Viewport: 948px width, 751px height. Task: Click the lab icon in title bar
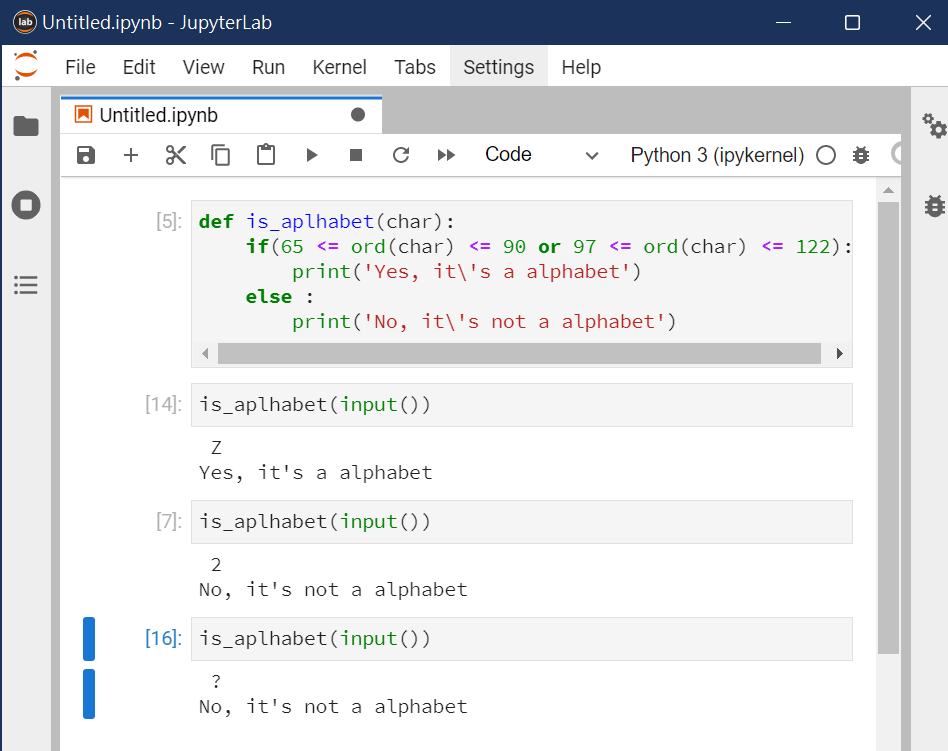pos(25,22)
